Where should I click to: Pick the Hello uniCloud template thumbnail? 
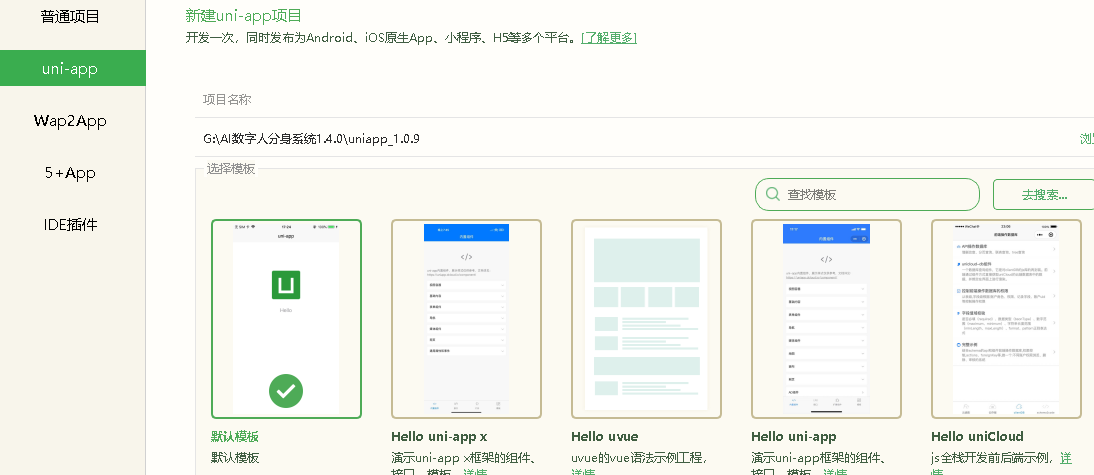(1005, 318)
